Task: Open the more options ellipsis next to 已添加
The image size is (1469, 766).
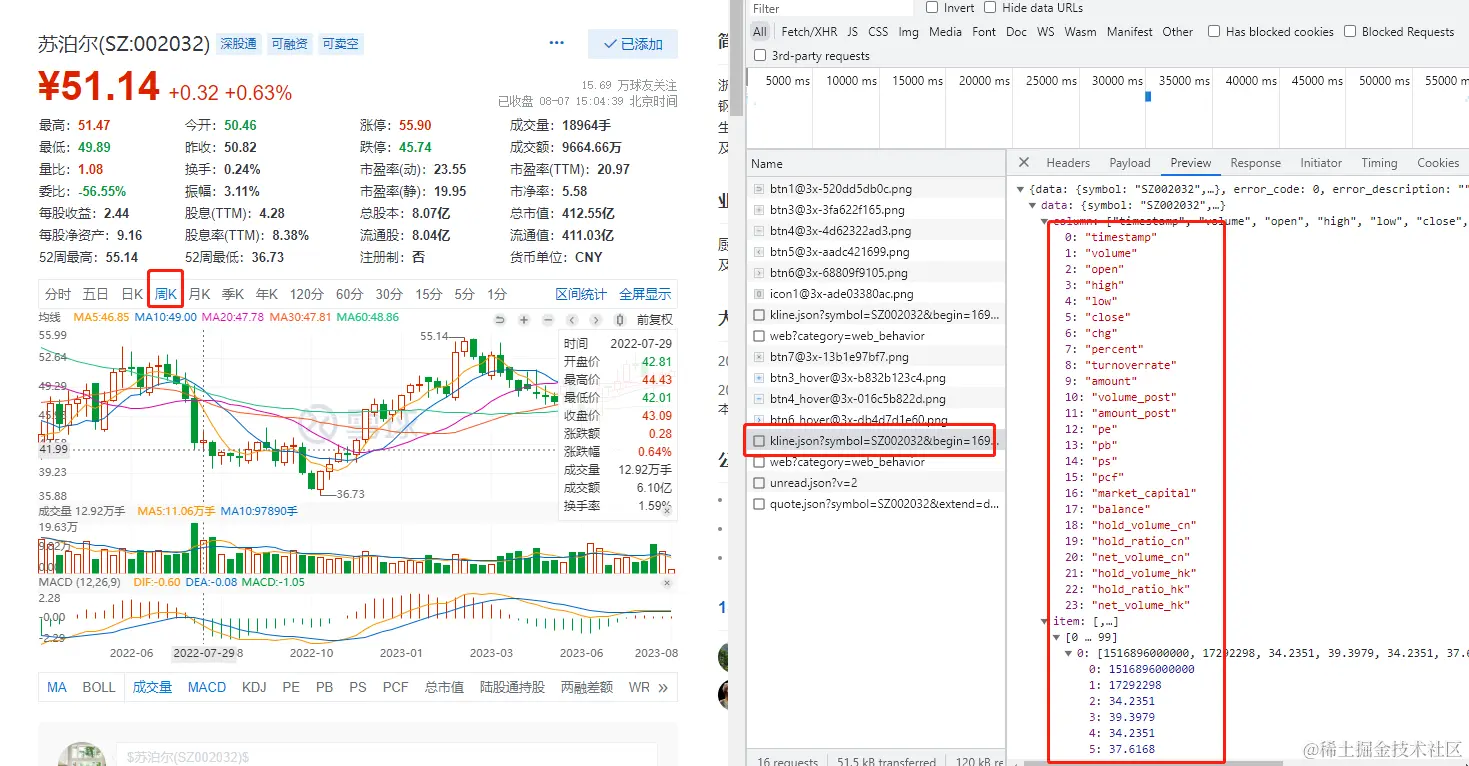Action: click(x=557, y=43)
